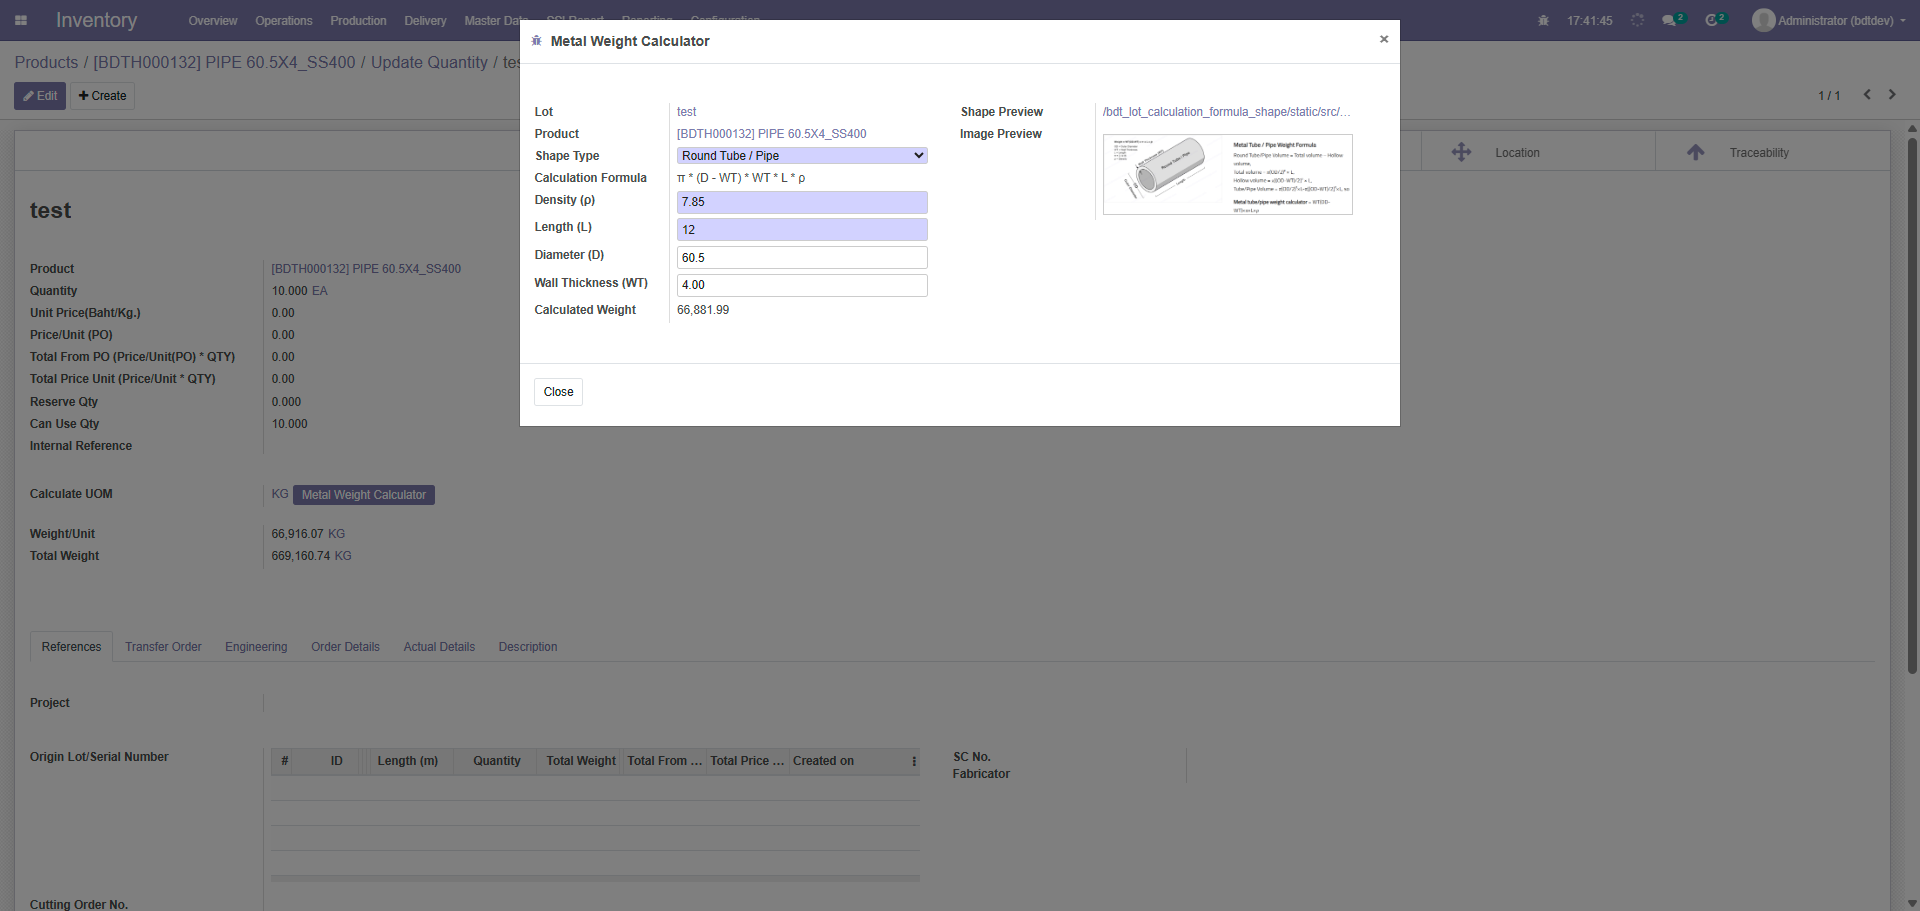Click the debug bug icon in top bar

tap(1543, 20)
